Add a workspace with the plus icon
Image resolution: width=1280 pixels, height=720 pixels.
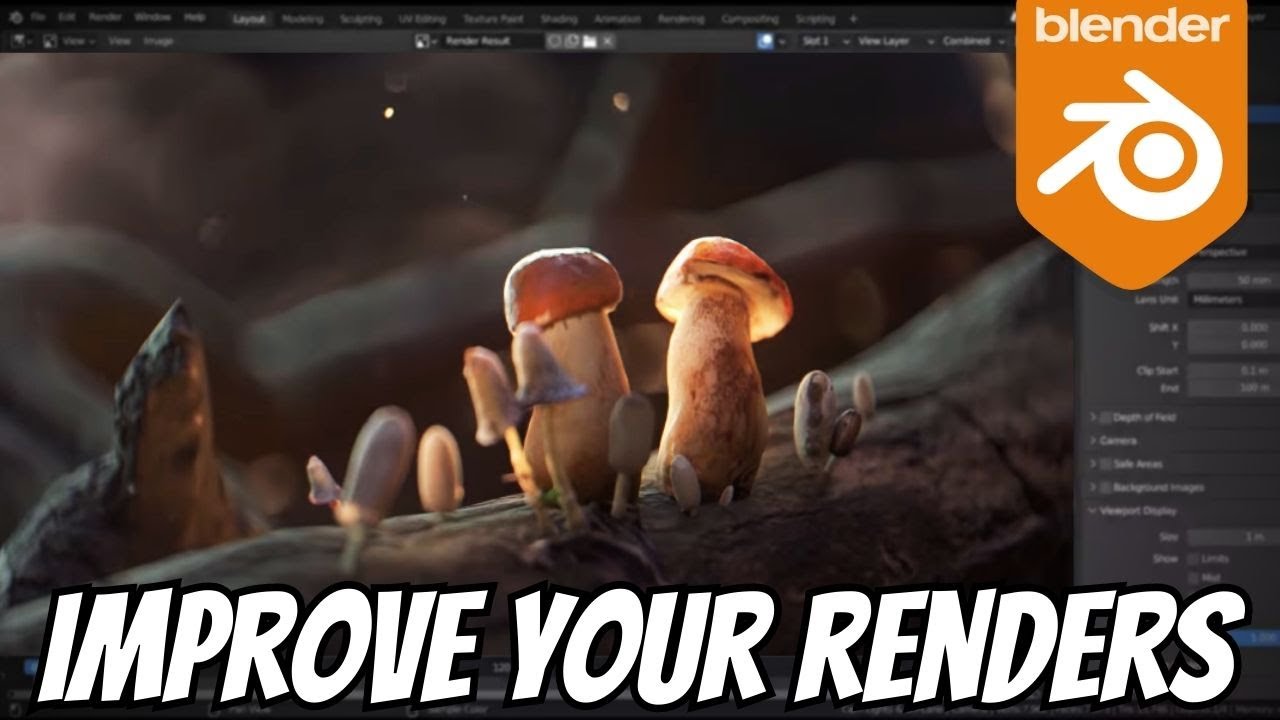pyautogui.click(x=853, y=19)
